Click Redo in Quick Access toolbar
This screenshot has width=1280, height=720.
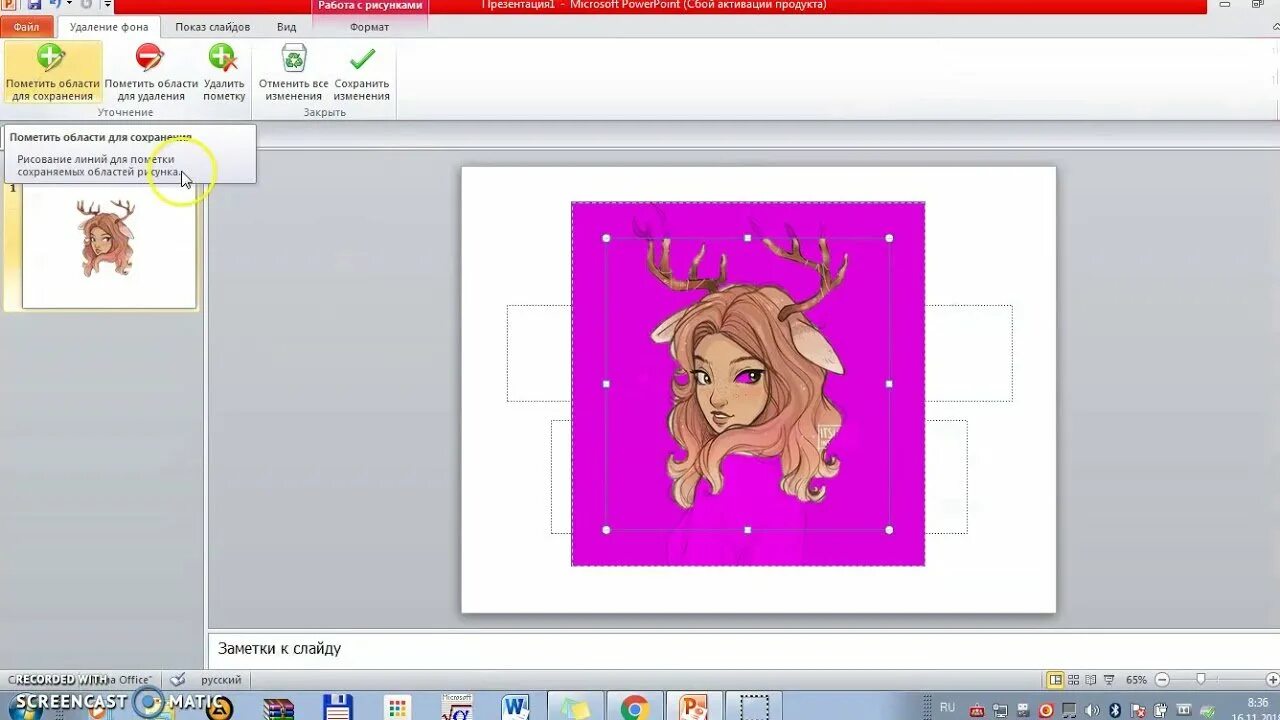pyautogui.click(x=87, y=5)
